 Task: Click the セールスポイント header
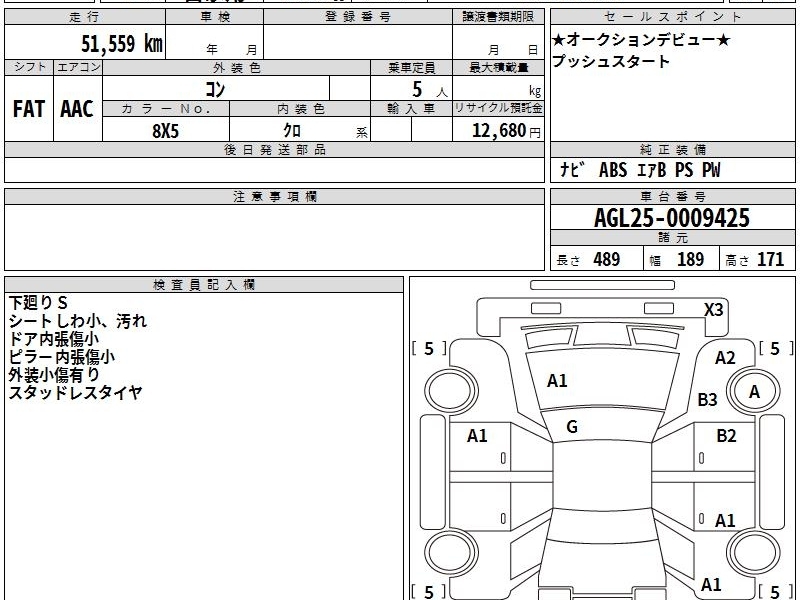pos(672,17)
